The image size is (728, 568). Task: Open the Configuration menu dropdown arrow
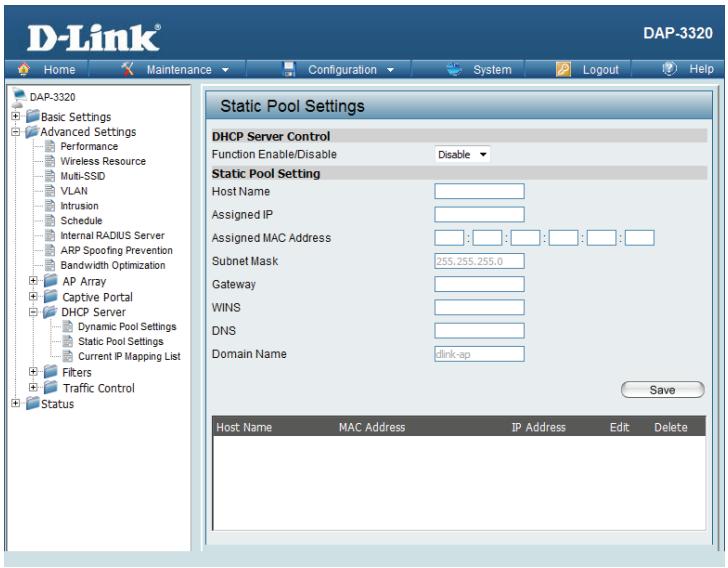coord(390,70)
